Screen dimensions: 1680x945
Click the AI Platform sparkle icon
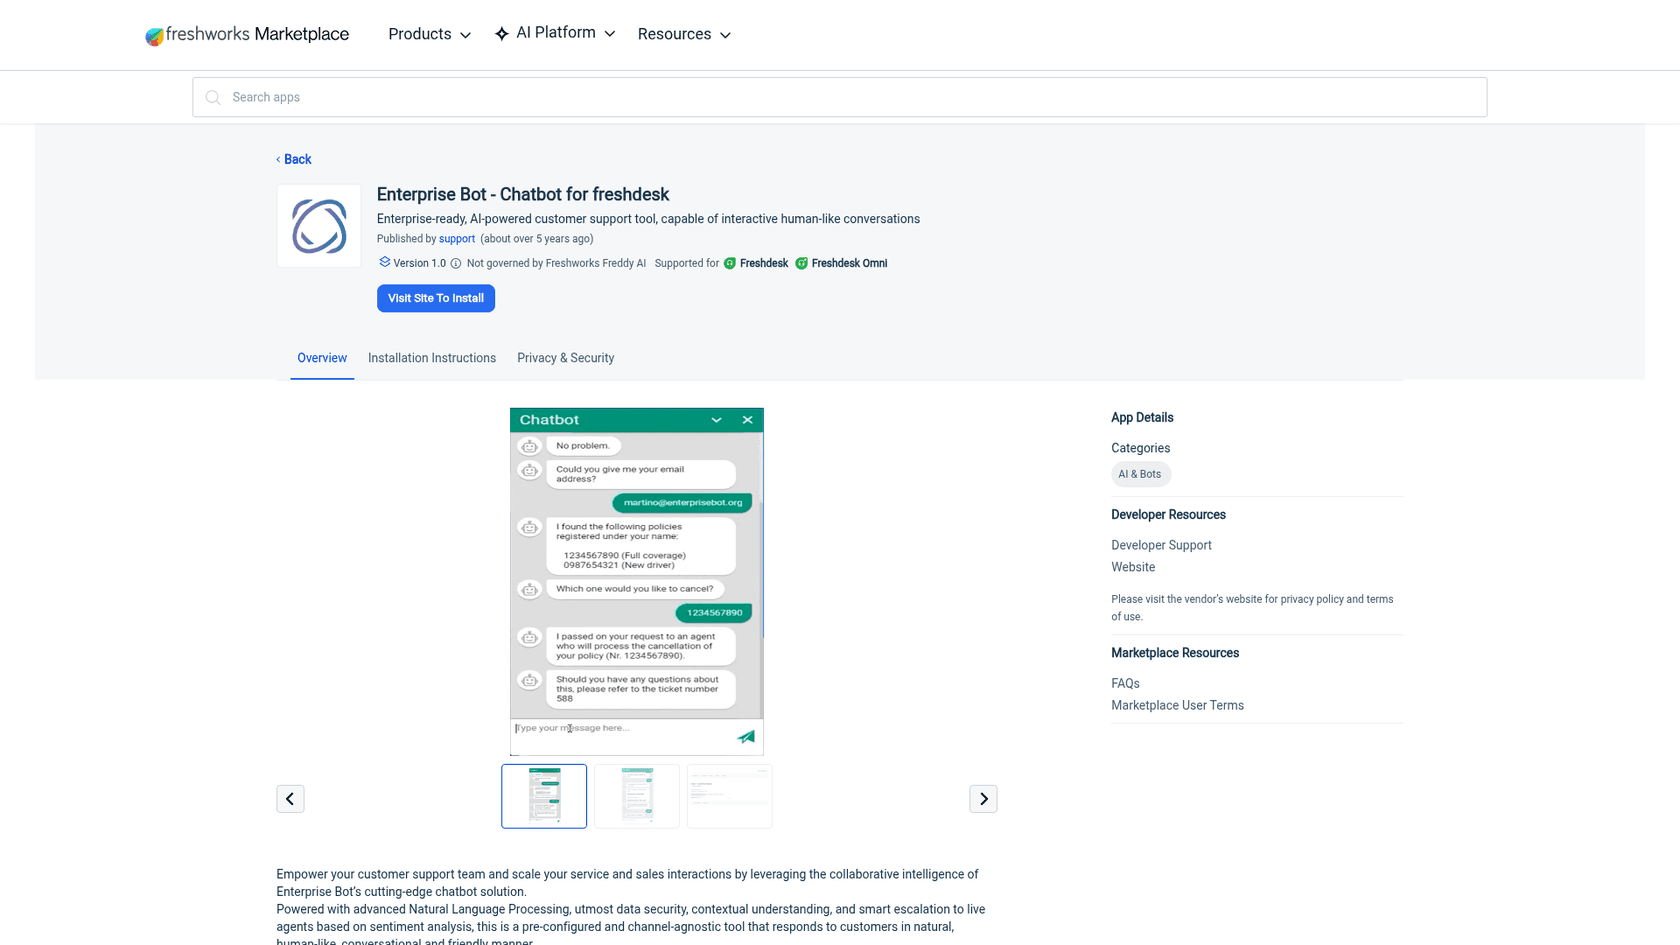coord(502,34)
